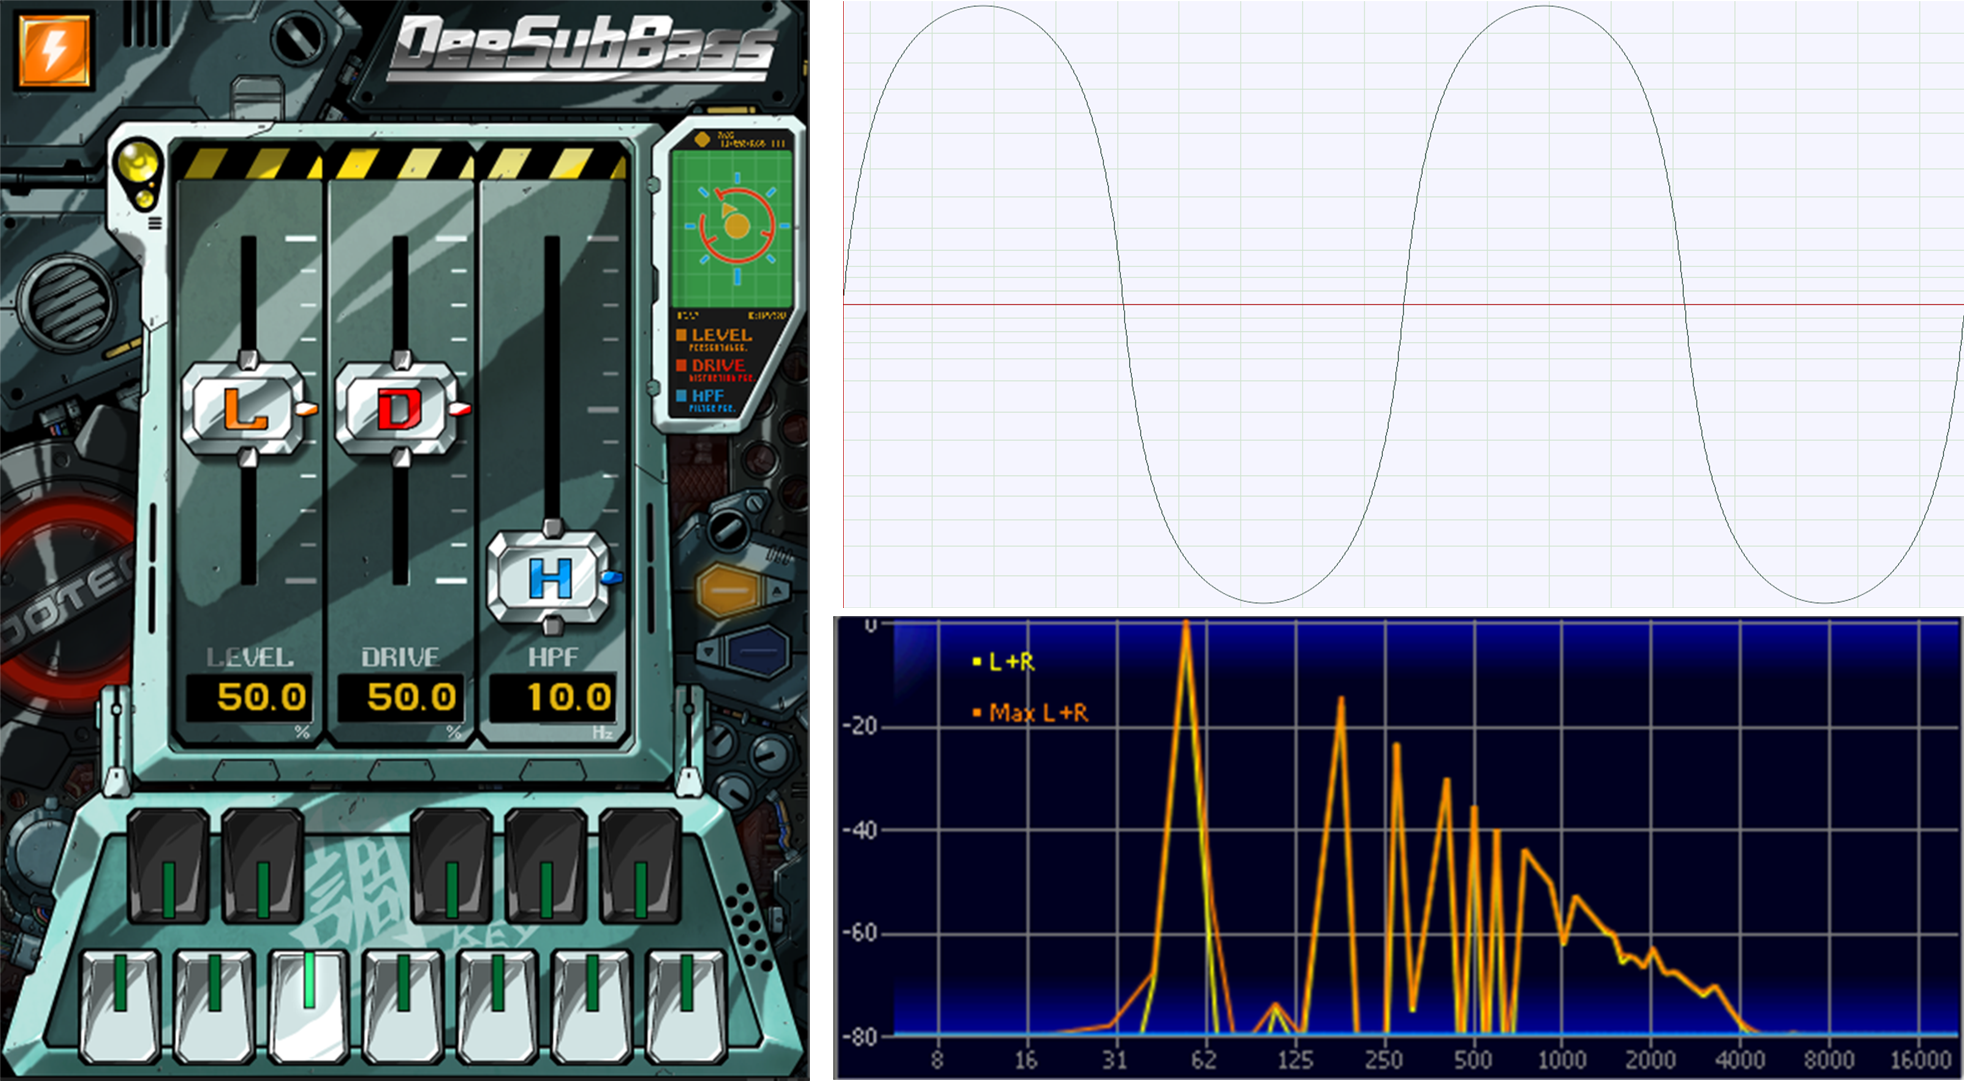Toggle the lit E white key

[x=308, y=1005]
